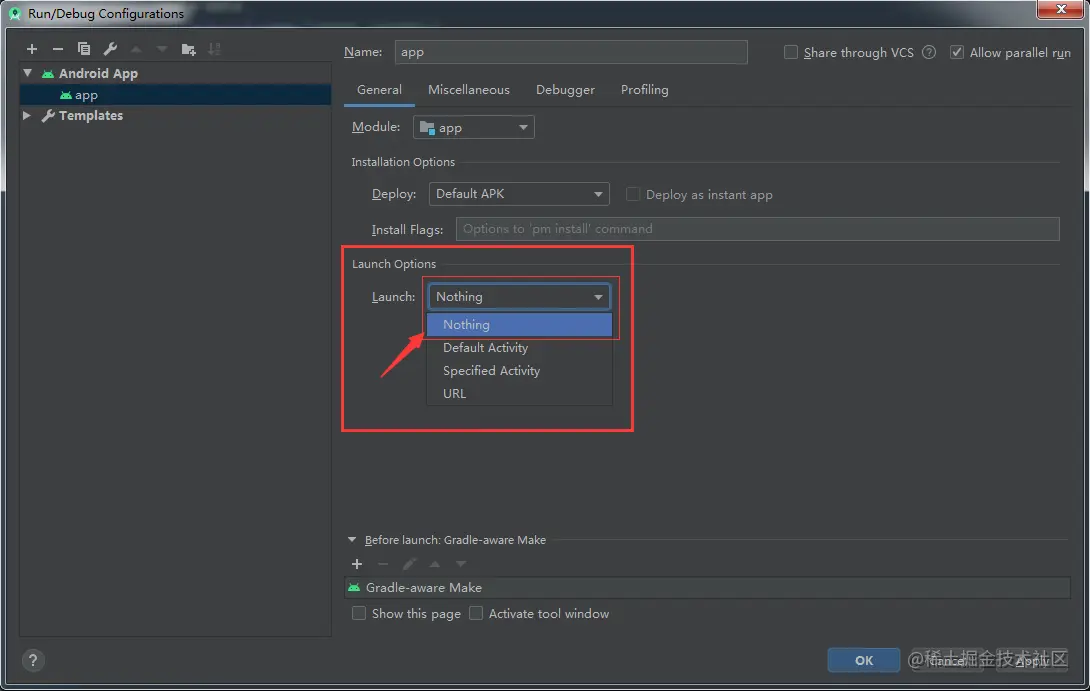Viewport: 1090px width, 691px height.
Task: Add a new run configuration
Action: coord(32,49)
